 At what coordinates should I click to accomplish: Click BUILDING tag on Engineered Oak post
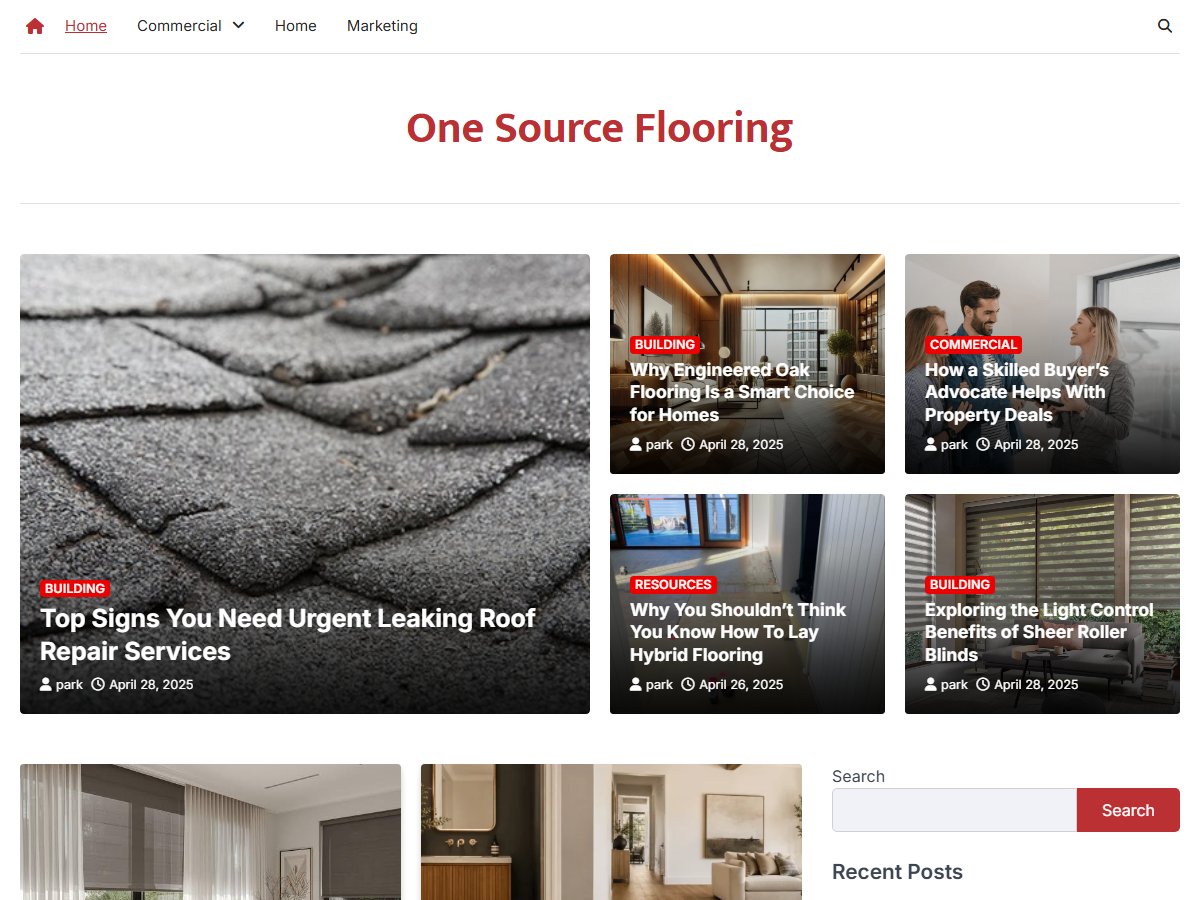tap(665, 345)
